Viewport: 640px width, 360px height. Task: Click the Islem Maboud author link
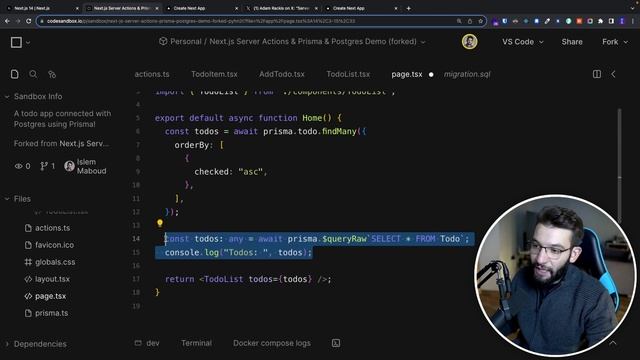[x=91, y=167]
